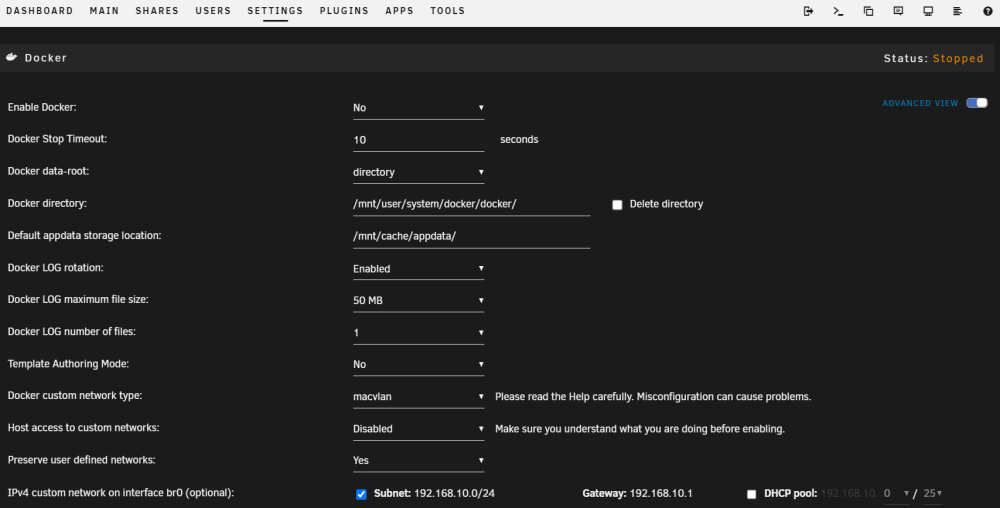The image size is (1000, 508).
Task: Click the Gateway 192.168.10.1 text
Action: [637, 493]
